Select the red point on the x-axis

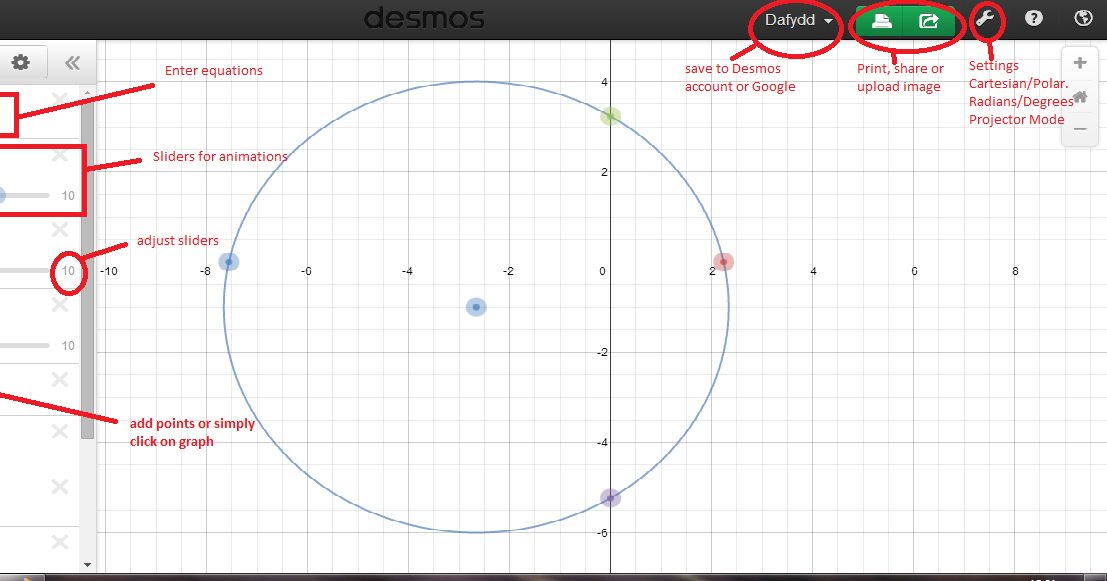click(x=723, y=262)
